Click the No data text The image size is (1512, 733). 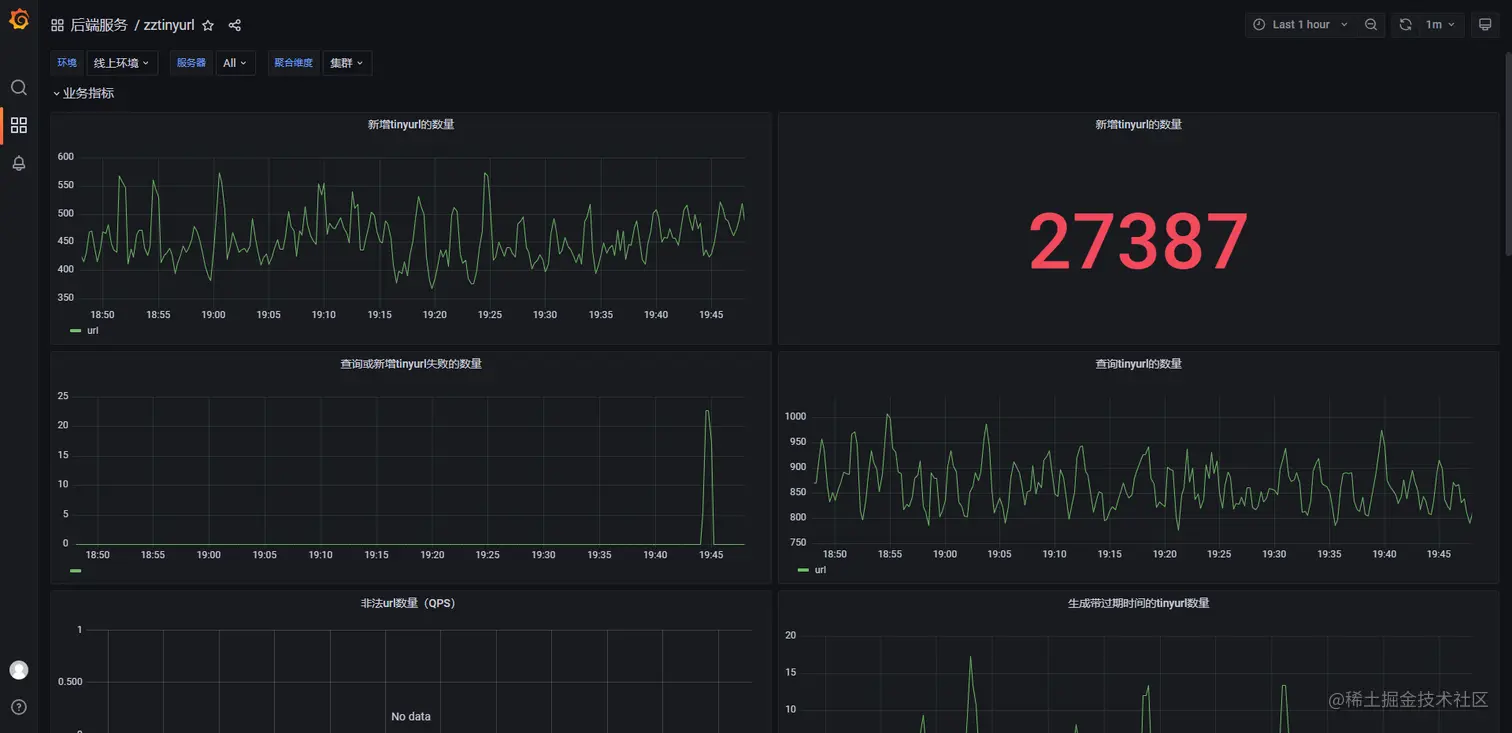(411, 717)
